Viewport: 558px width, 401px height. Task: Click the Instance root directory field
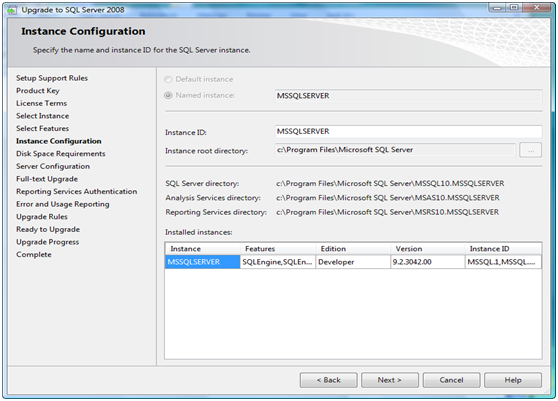pos(395,150)
